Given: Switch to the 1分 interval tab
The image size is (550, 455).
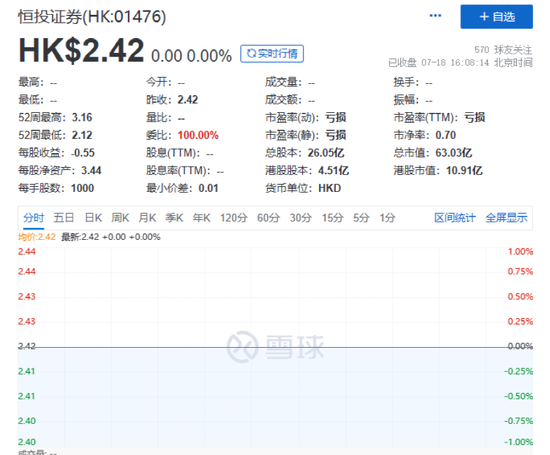Looking at the screenshot, I should 387,218.
